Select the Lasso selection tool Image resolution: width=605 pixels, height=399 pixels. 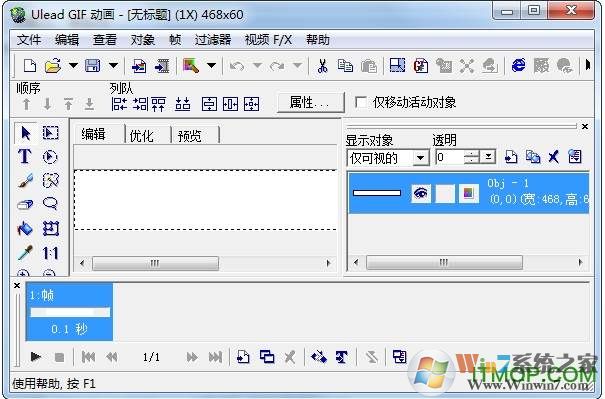click(x=51, y=203)
